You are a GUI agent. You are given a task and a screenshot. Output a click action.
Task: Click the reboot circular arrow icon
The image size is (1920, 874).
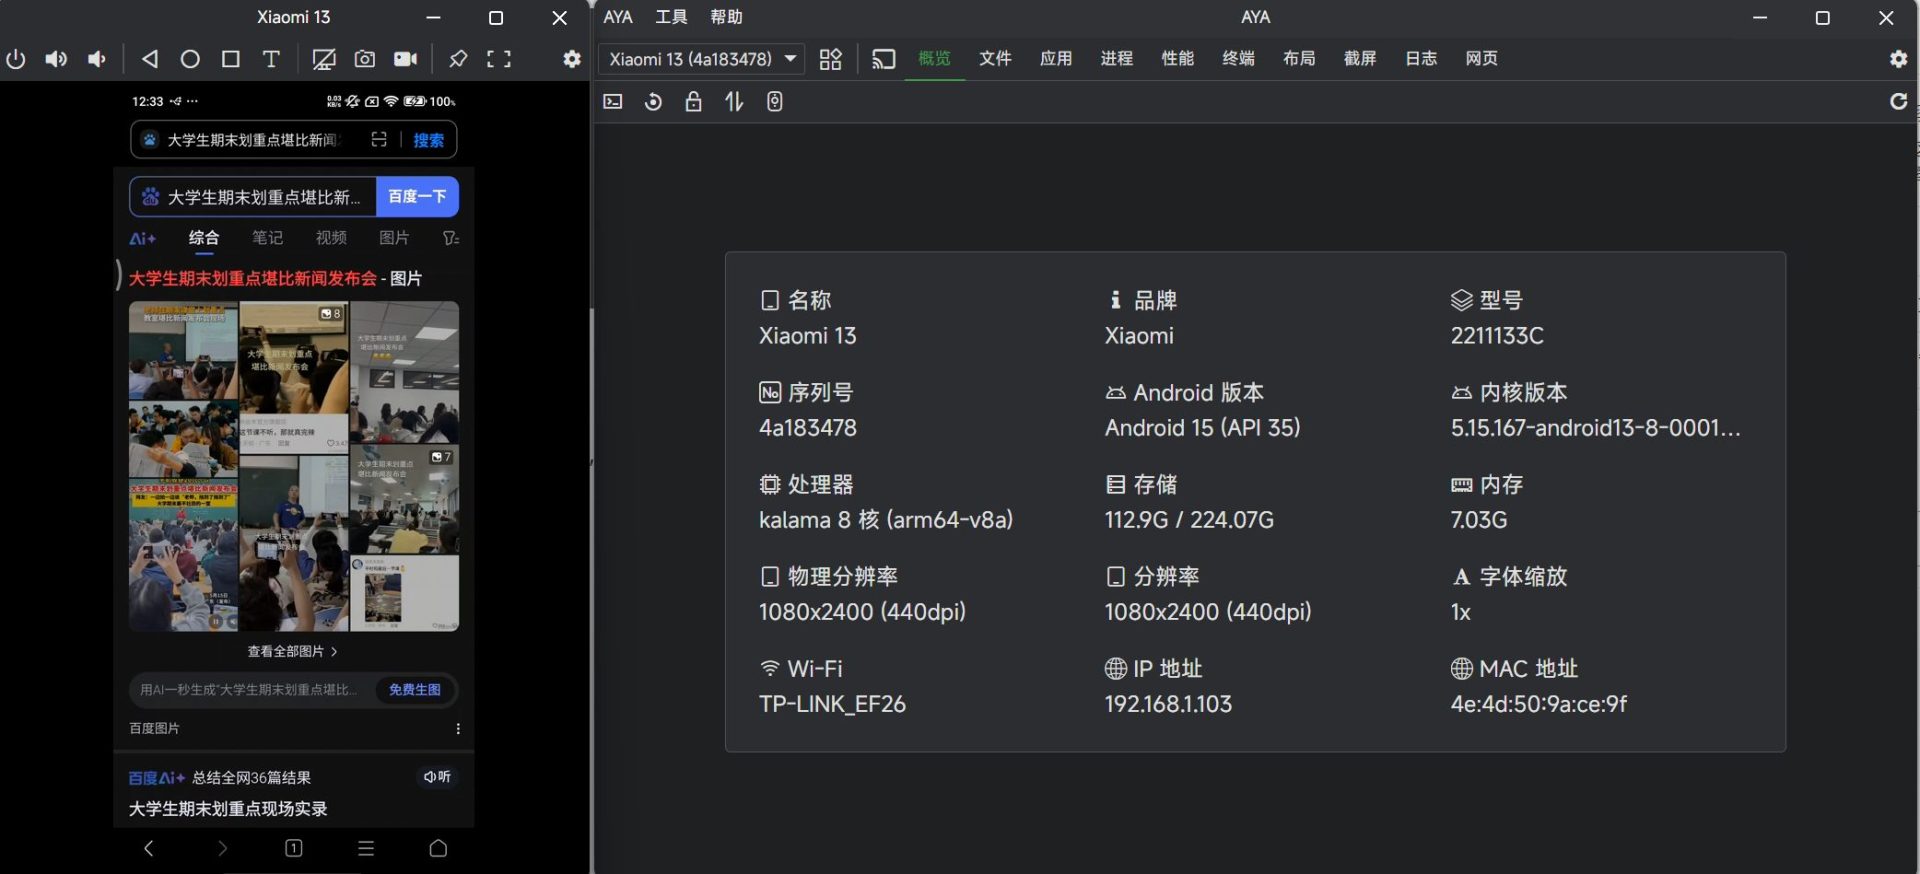point(653,101)
